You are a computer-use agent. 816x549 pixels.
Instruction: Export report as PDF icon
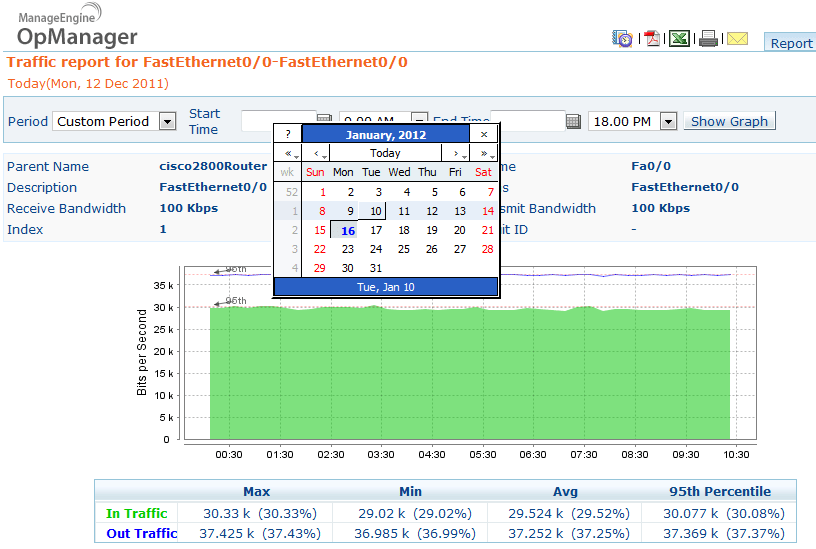652,39
